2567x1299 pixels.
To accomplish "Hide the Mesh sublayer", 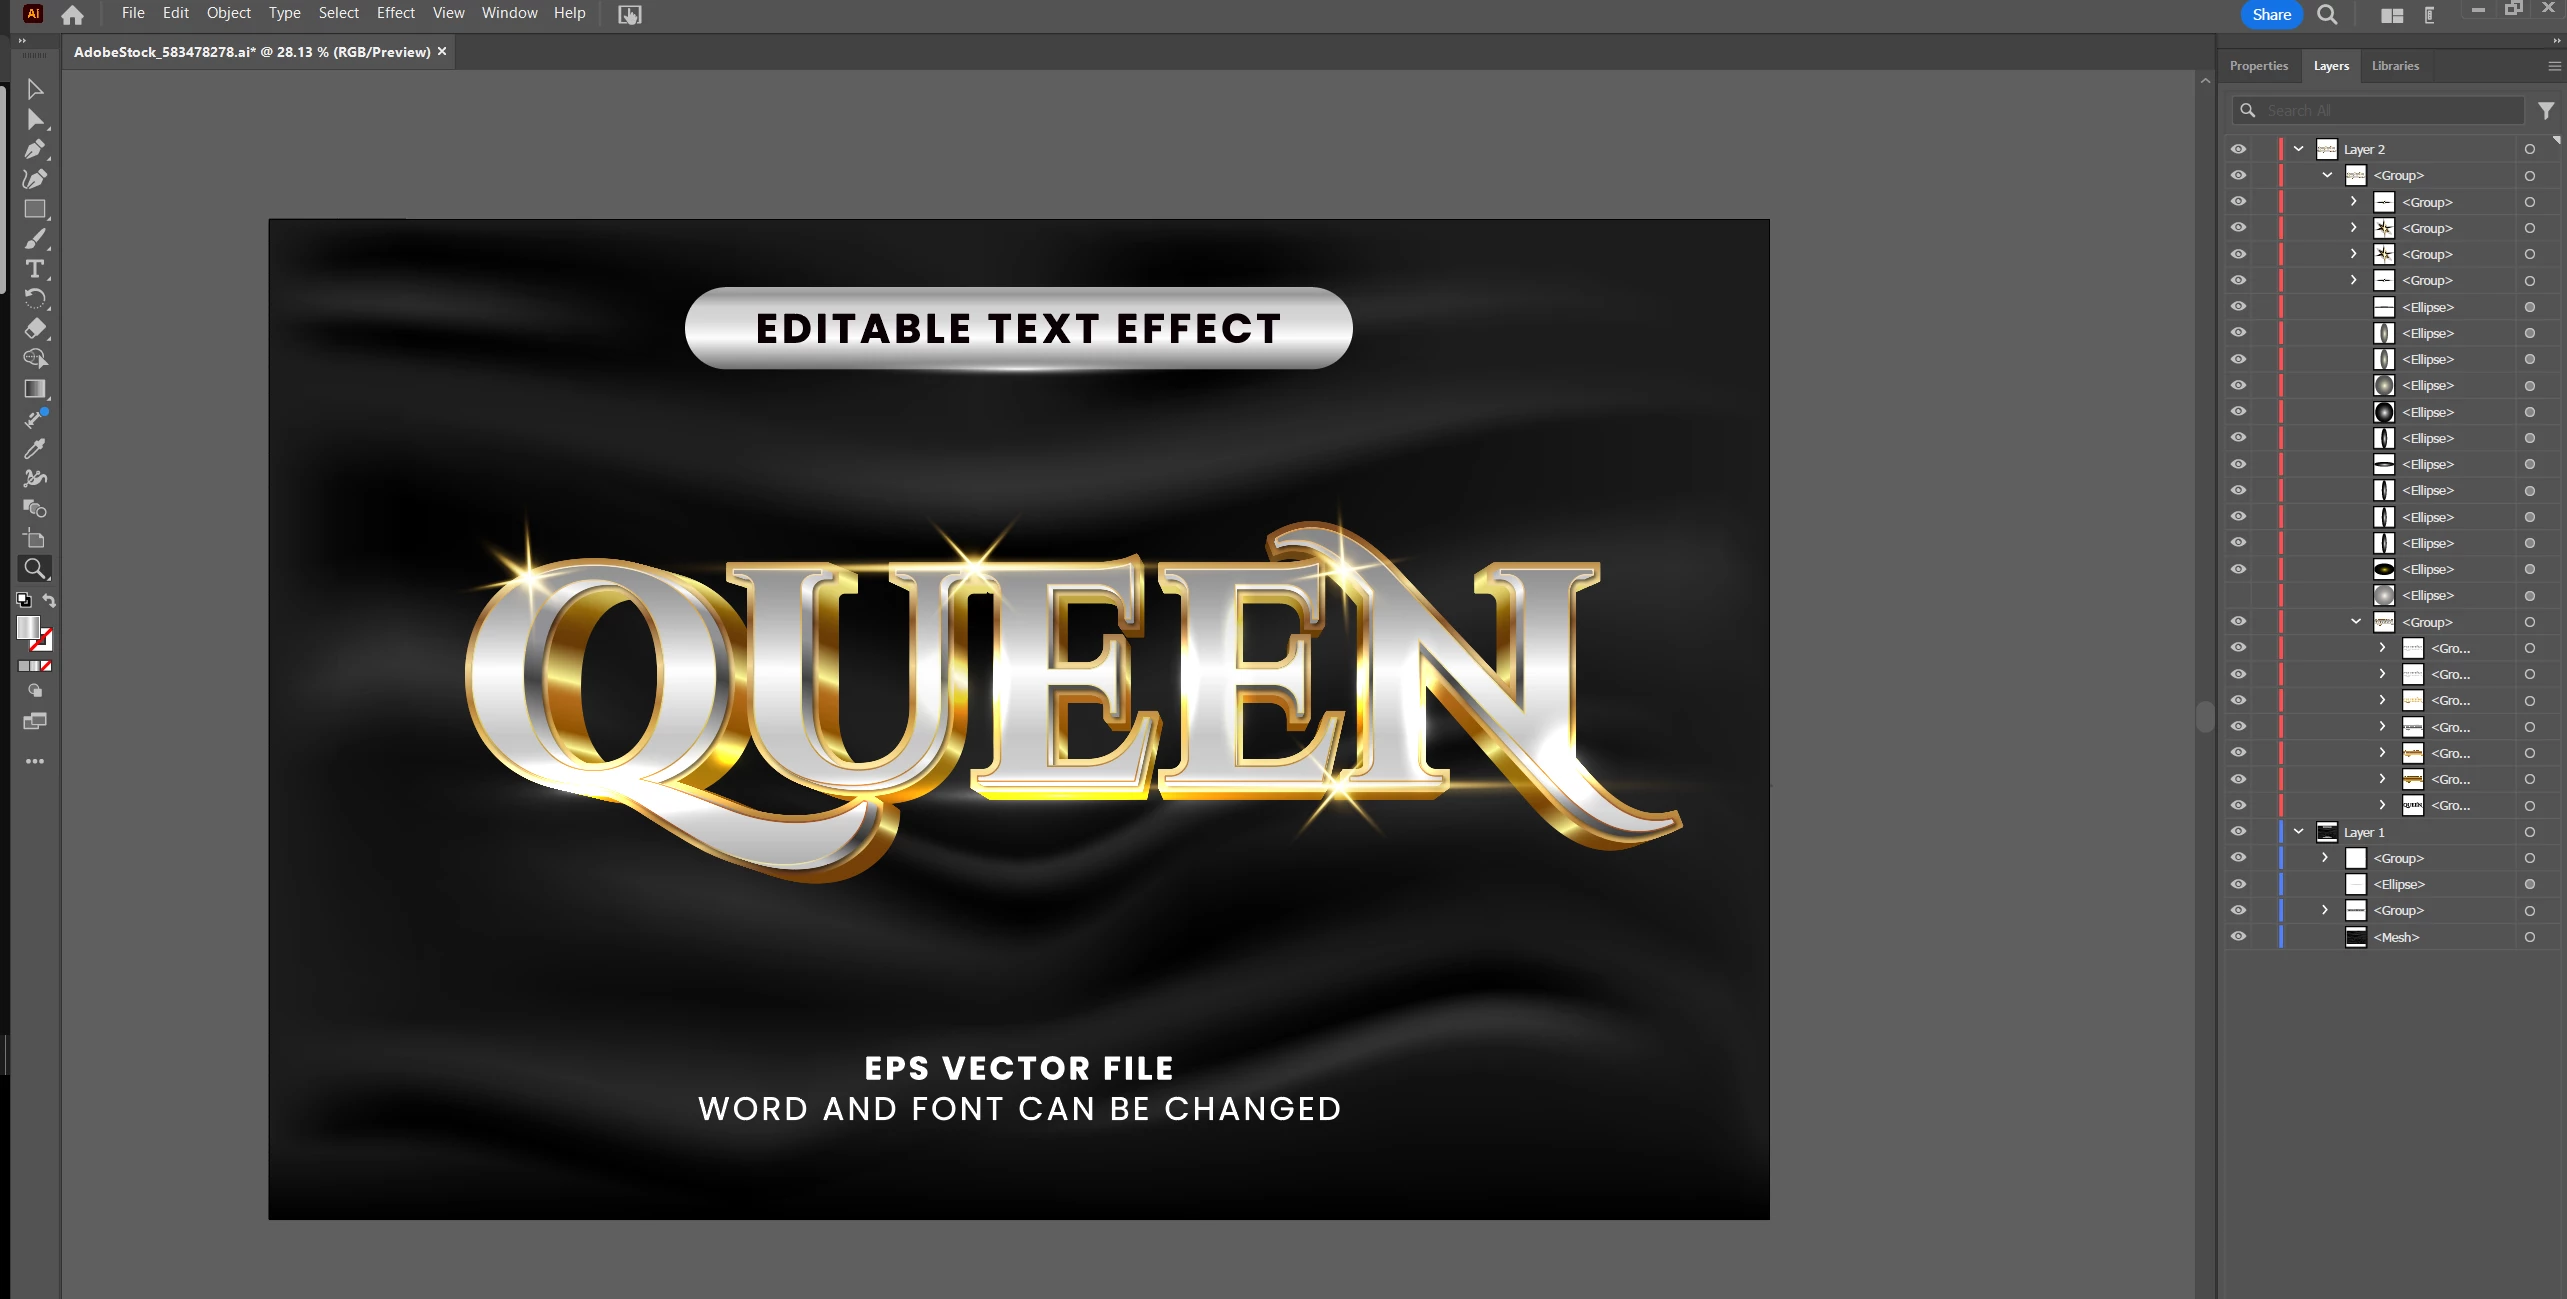I will [2238, 937].
